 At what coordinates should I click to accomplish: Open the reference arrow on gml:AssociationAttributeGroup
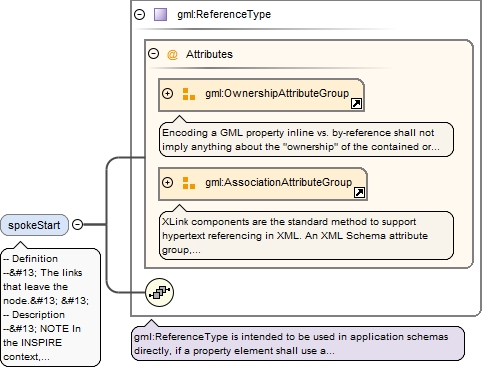coord(359,192)
